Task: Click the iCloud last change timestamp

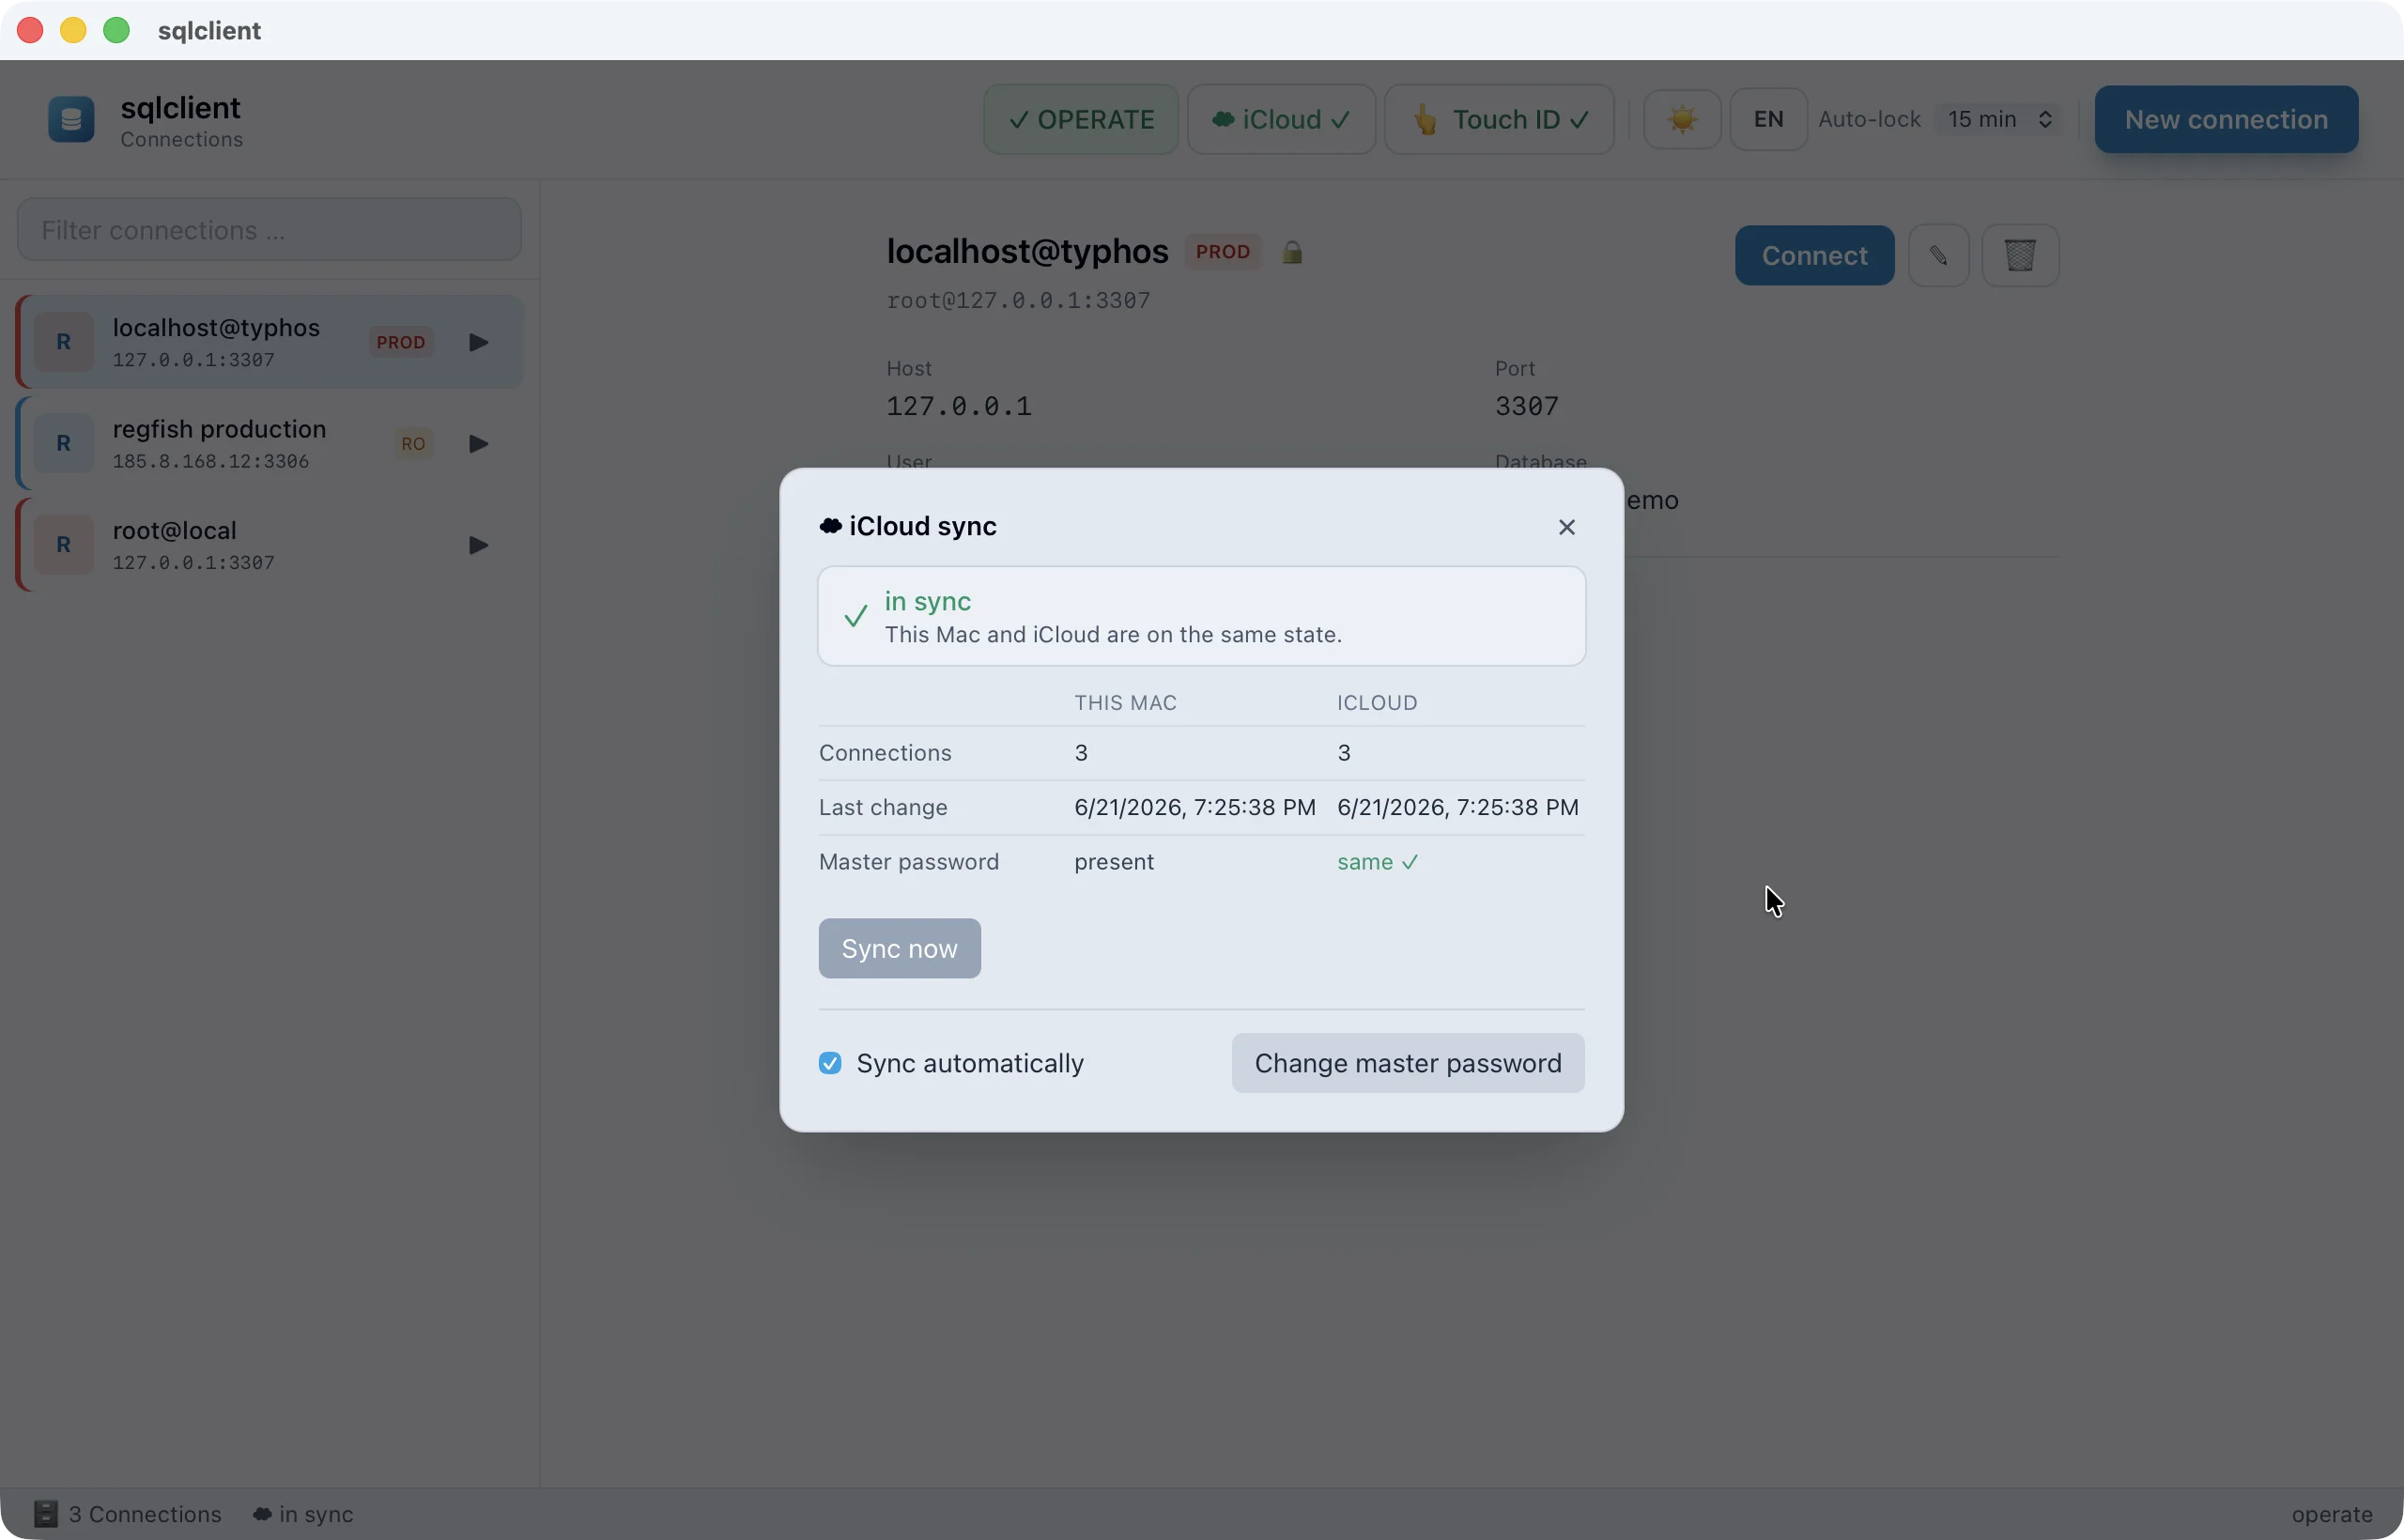Action: pyautogui.click(x=1458, y=808)
